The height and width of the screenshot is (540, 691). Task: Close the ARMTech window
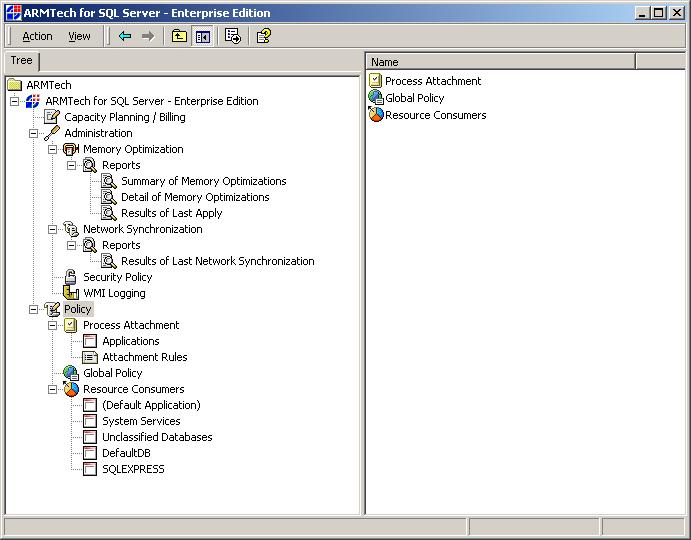pyautogui.click(x=676, y=13)
